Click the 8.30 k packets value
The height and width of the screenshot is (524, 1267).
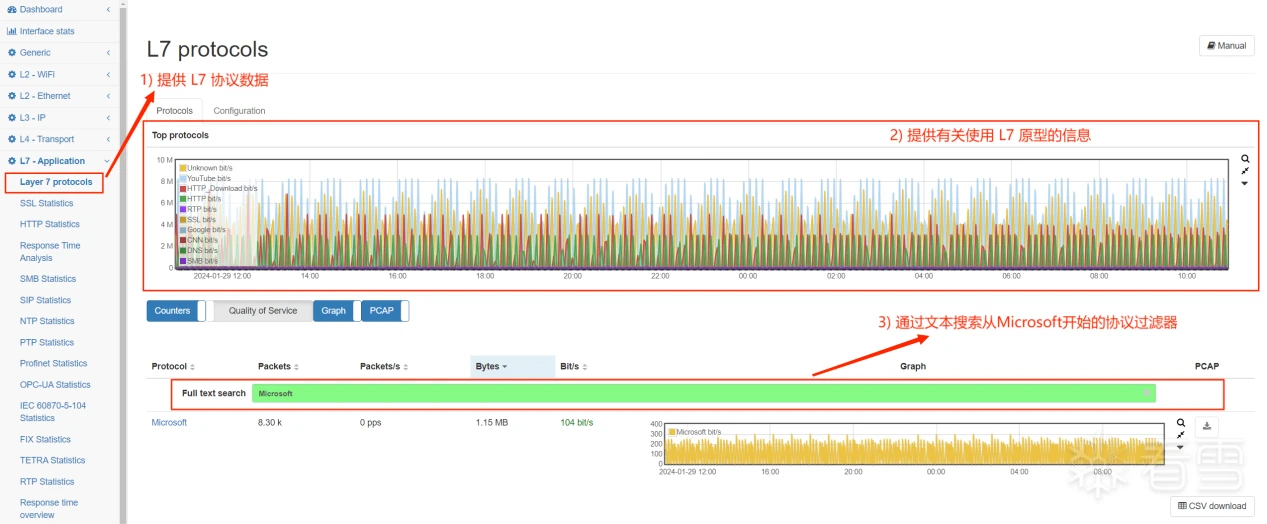[x=270, y=422]
